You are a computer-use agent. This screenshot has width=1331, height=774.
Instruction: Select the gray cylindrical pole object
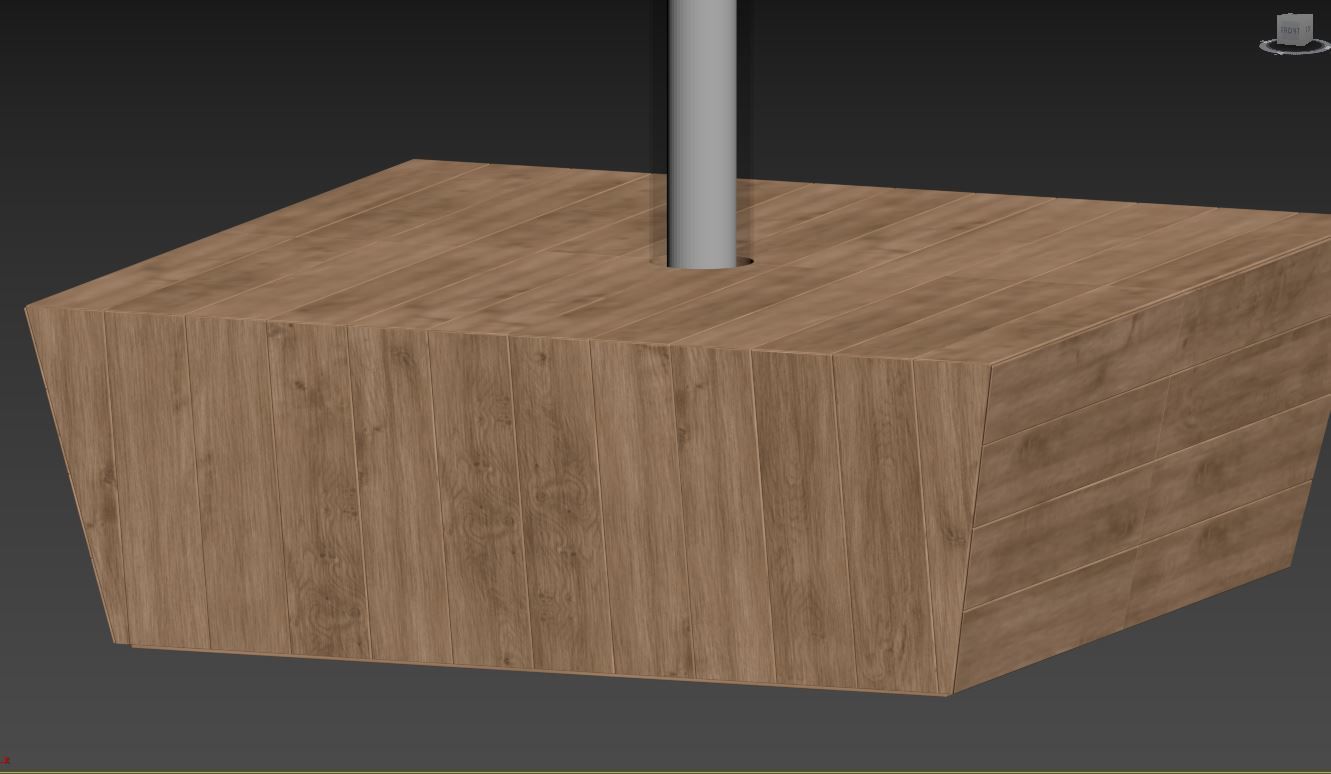702,132
